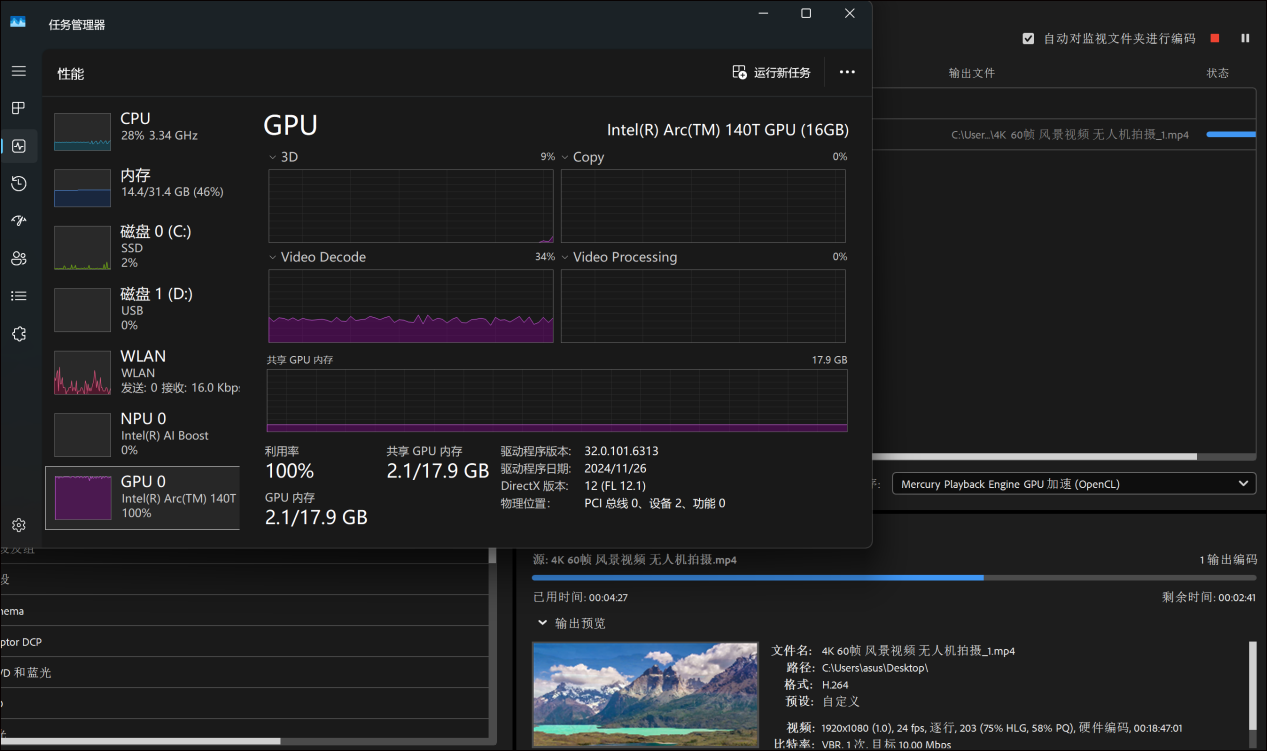The width and height of the screenshot is (1267, 751).
Task: Select the Performance page sidebar icon
Action: point(18,146)
